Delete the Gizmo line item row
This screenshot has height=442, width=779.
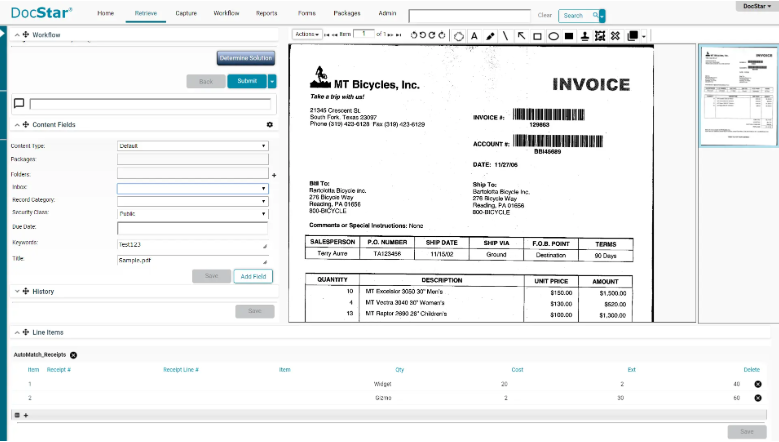point(757,397)
